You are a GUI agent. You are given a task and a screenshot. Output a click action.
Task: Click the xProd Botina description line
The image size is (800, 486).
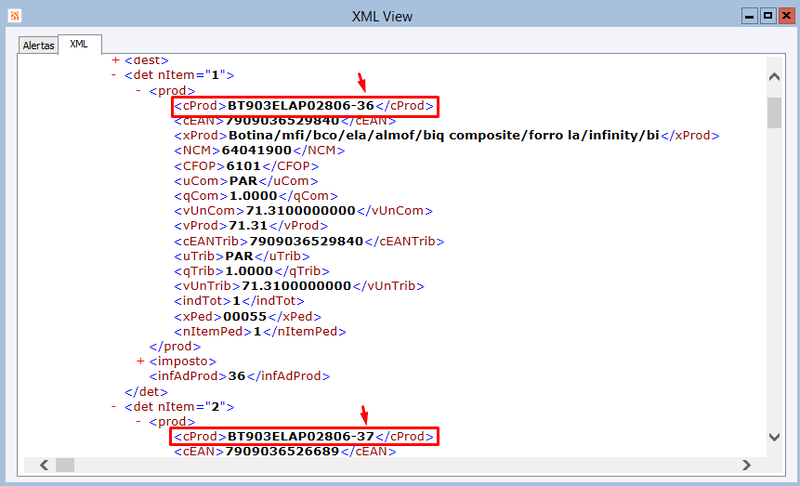click(446, 136)
